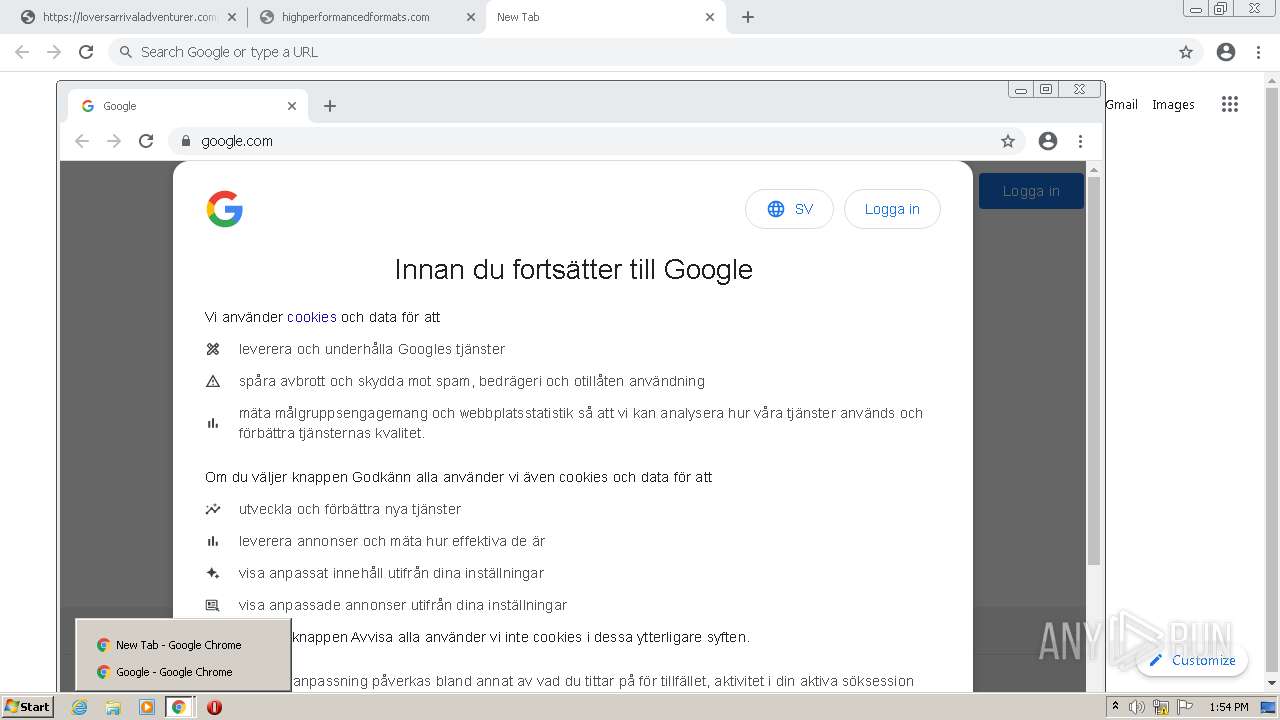Open the network tray icon

[1161, 707]
